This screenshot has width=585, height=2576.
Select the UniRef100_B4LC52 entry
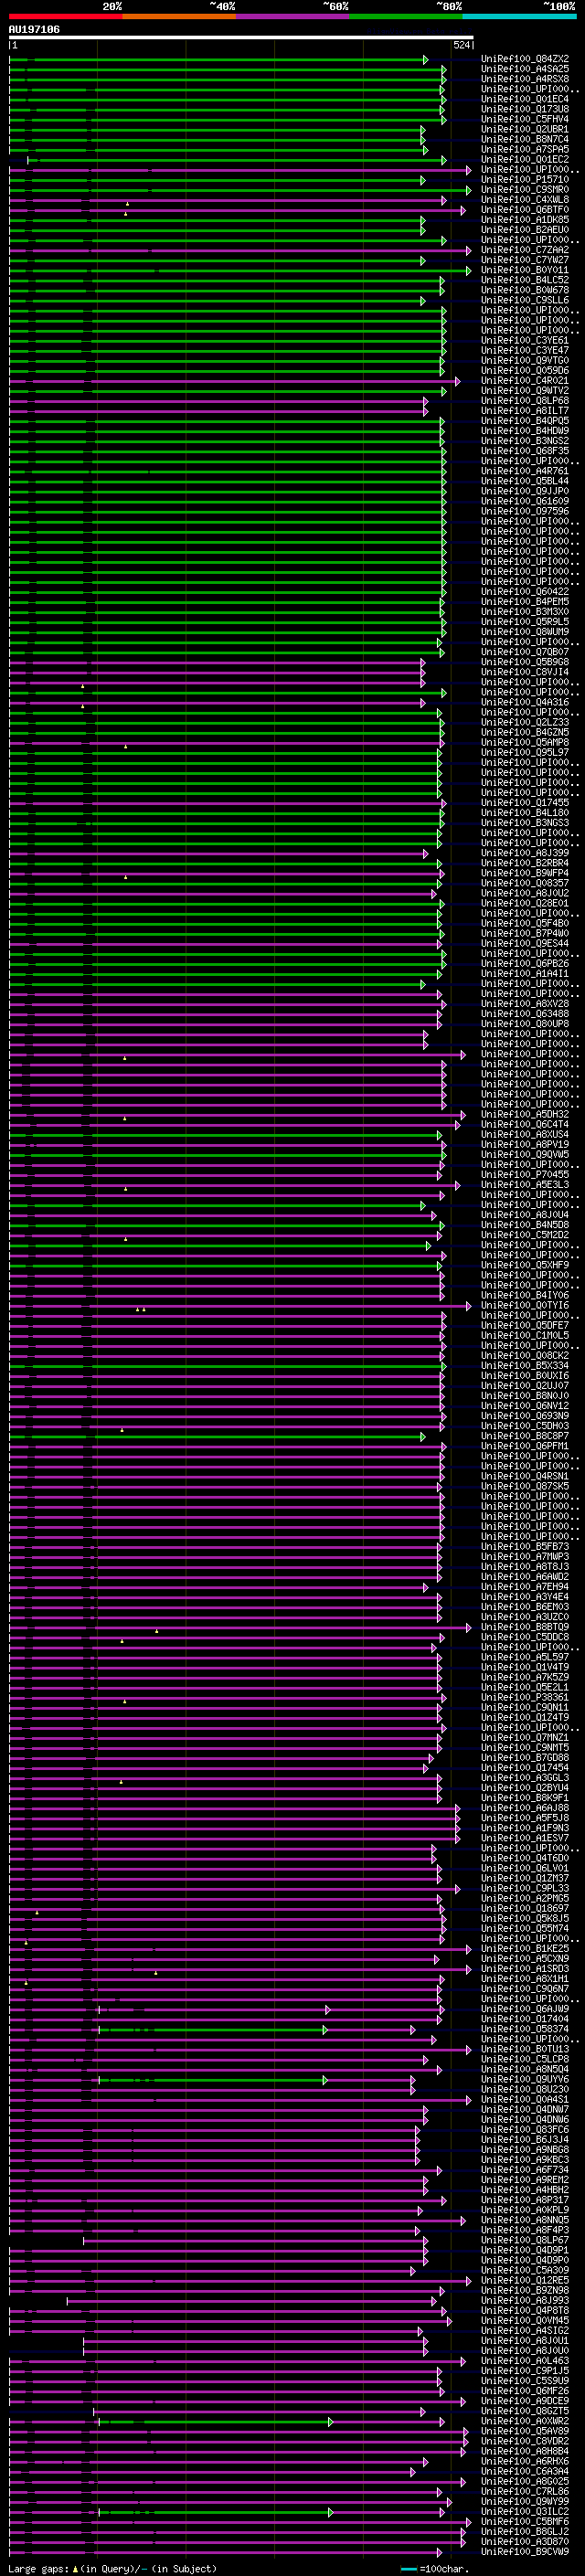pyautogui.click(x=525, y=280)
